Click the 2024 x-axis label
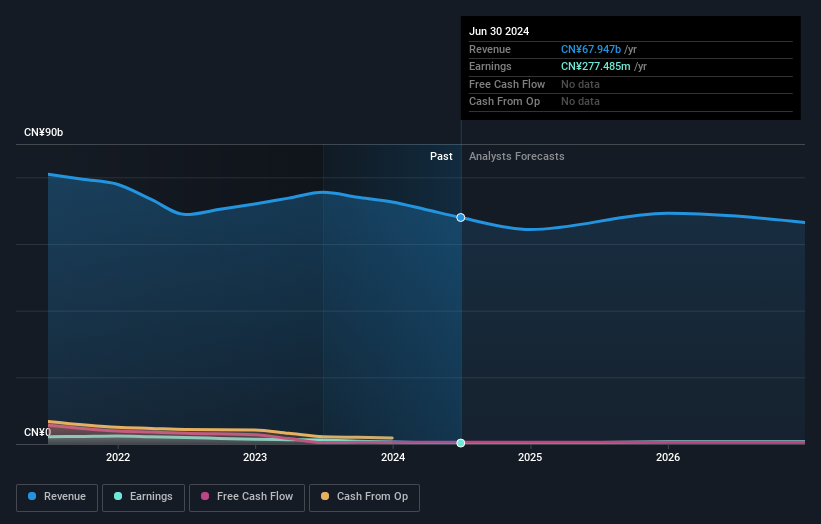Viewport: 821px width, 524px height. coord(393,457)
